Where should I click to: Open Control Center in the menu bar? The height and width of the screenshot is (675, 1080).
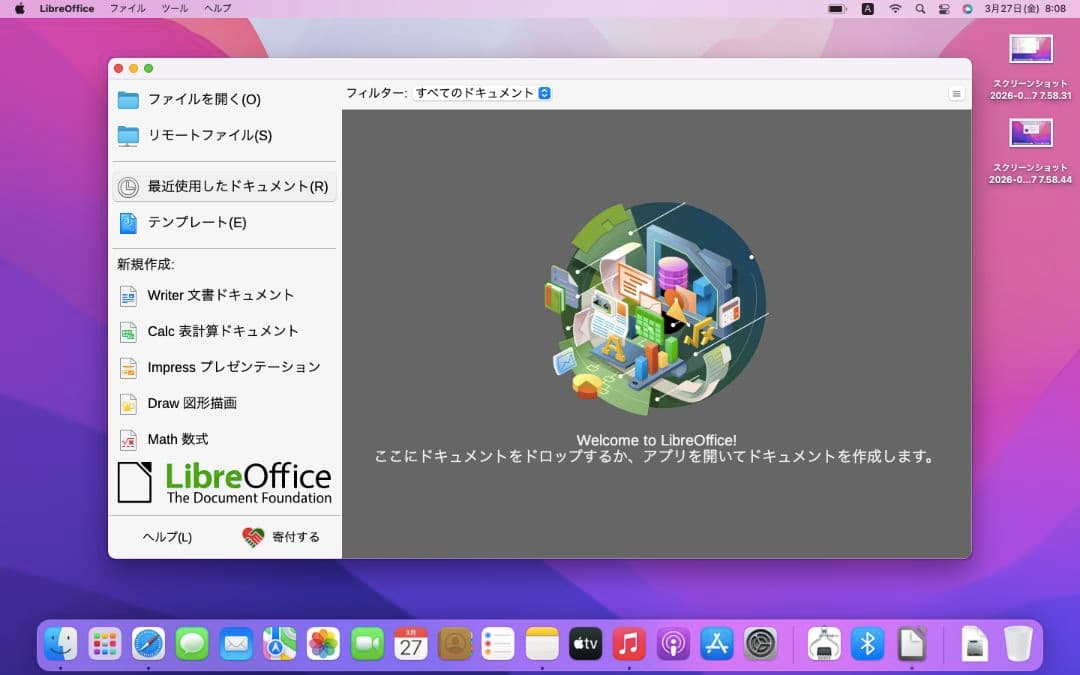(x=944, y=8)
